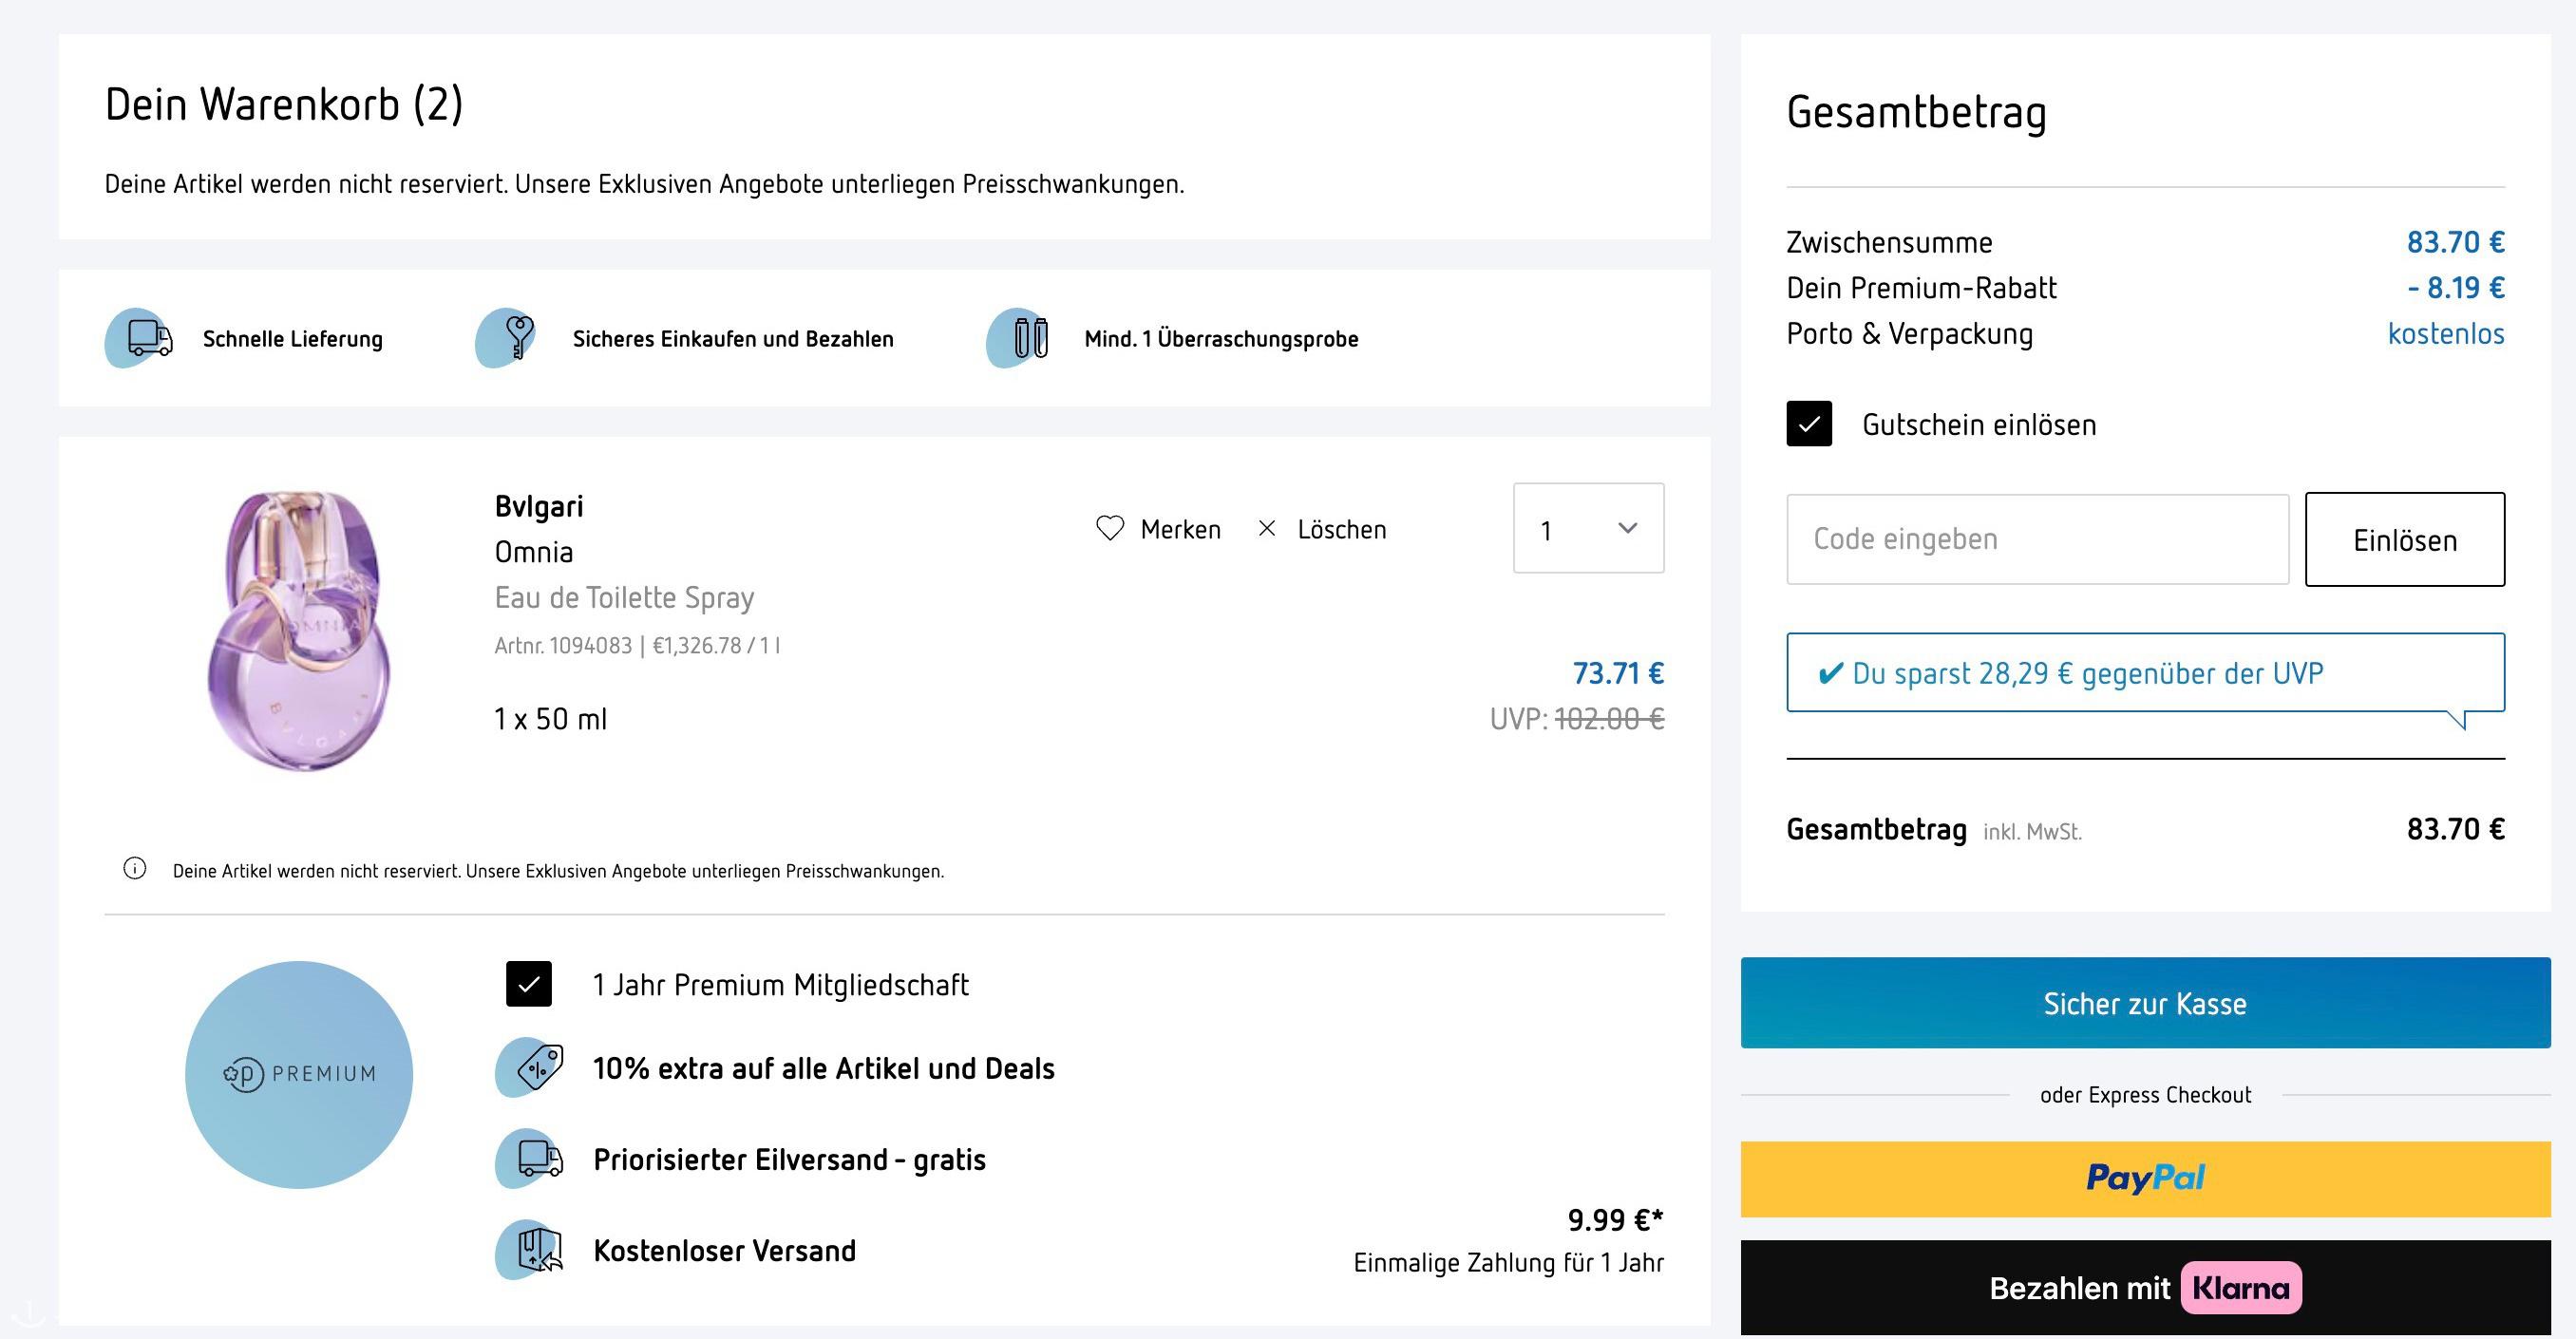The image size is (2576, 1339).
Task: Click the heart icon next to Merken
Action: click(x=1110, y=528)
